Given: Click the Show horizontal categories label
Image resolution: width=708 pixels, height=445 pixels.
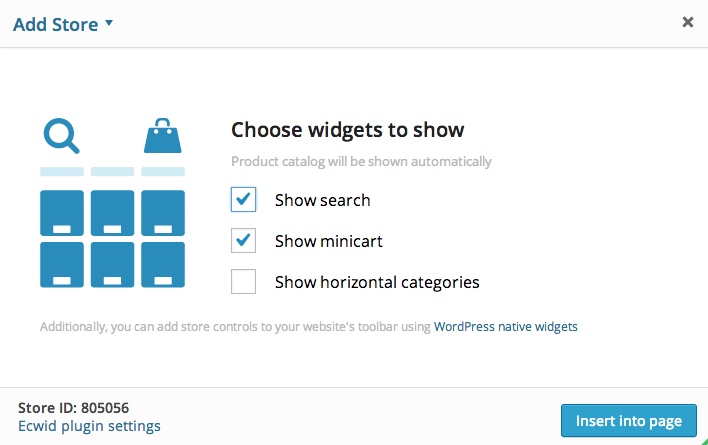Looking at the screenshot, I should pos(377,282).
